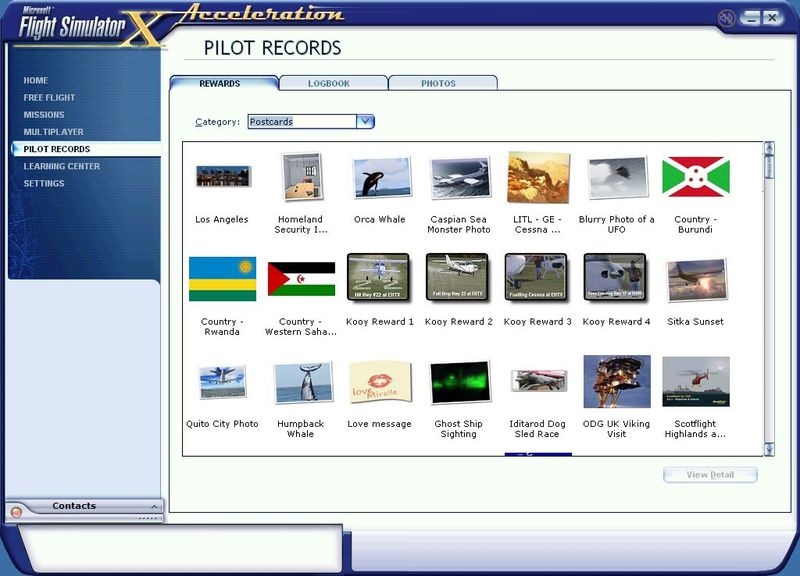
Task: Click the rewards list scrollbar down arrow
Action: click(769, 450)
